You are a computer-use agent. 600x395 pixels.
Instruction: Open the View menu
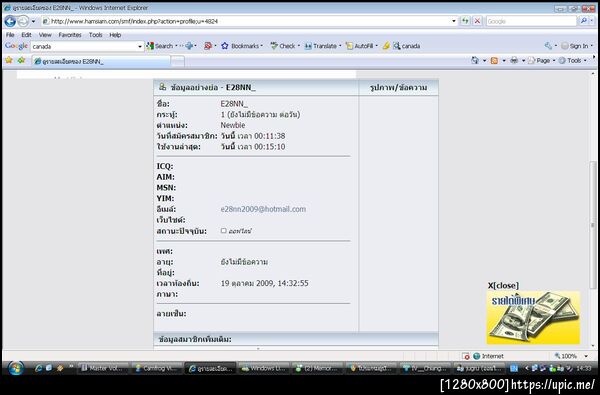point(45,35)
